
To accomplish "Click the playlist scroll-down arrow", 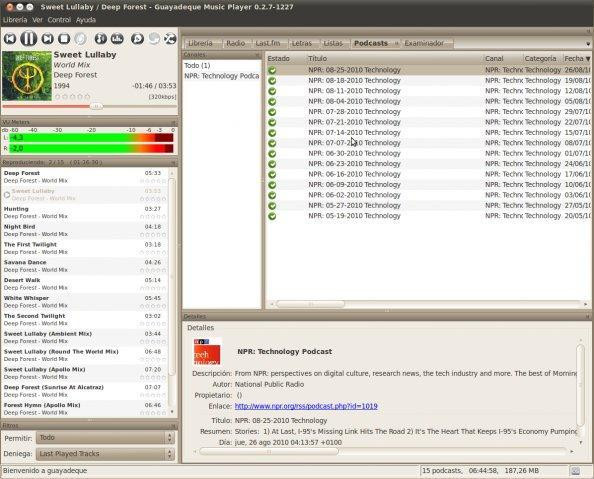I will click(x=172, y=412).
